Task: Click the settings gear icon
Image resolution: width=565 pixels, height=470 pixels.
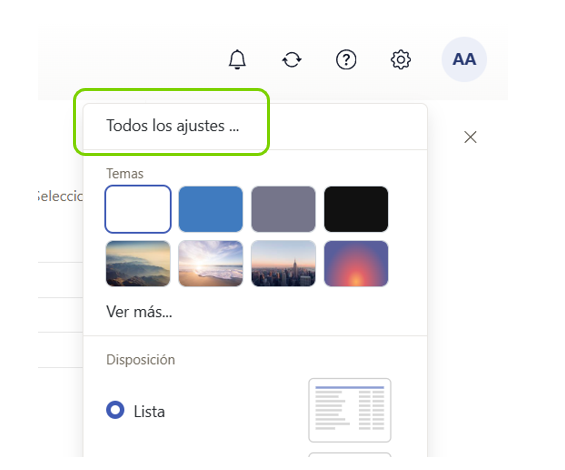Action: tap(401, 60)
